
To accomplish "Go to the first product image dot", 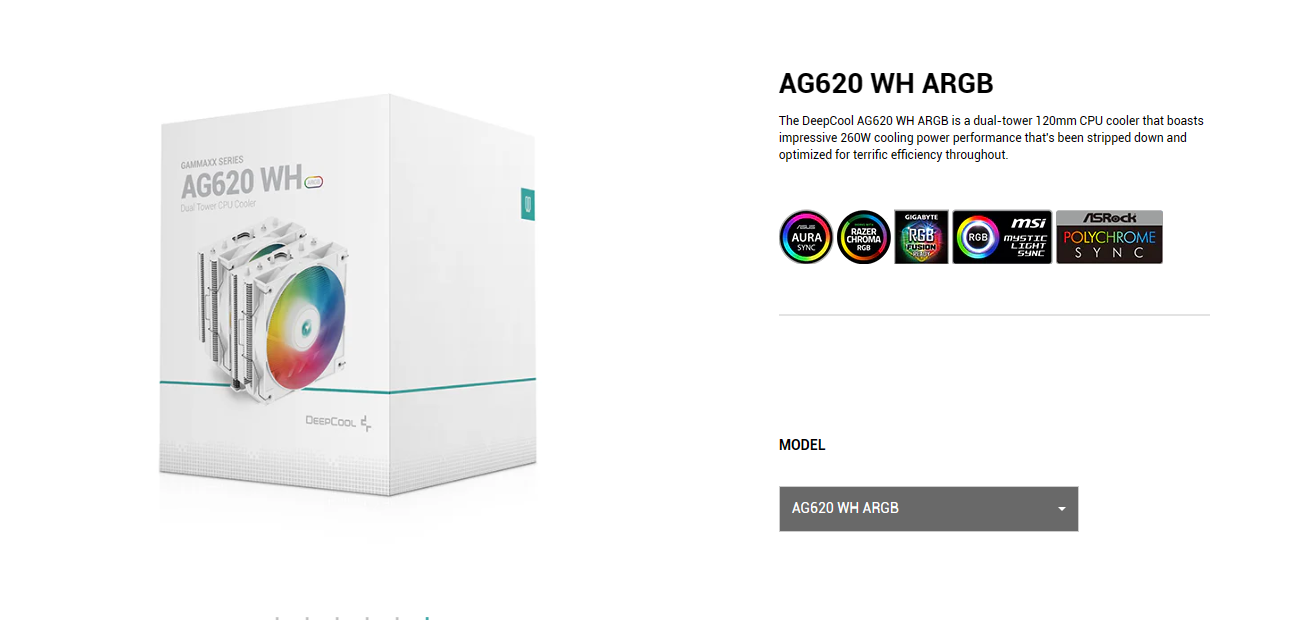I will click(x=277, y=619).
